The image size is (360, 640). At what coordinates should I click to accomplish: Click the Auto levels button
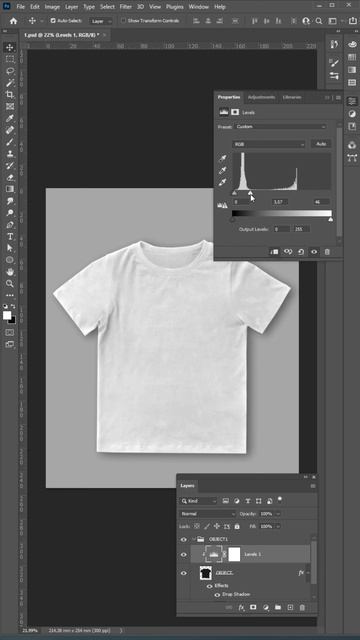[x=321, y=144]
